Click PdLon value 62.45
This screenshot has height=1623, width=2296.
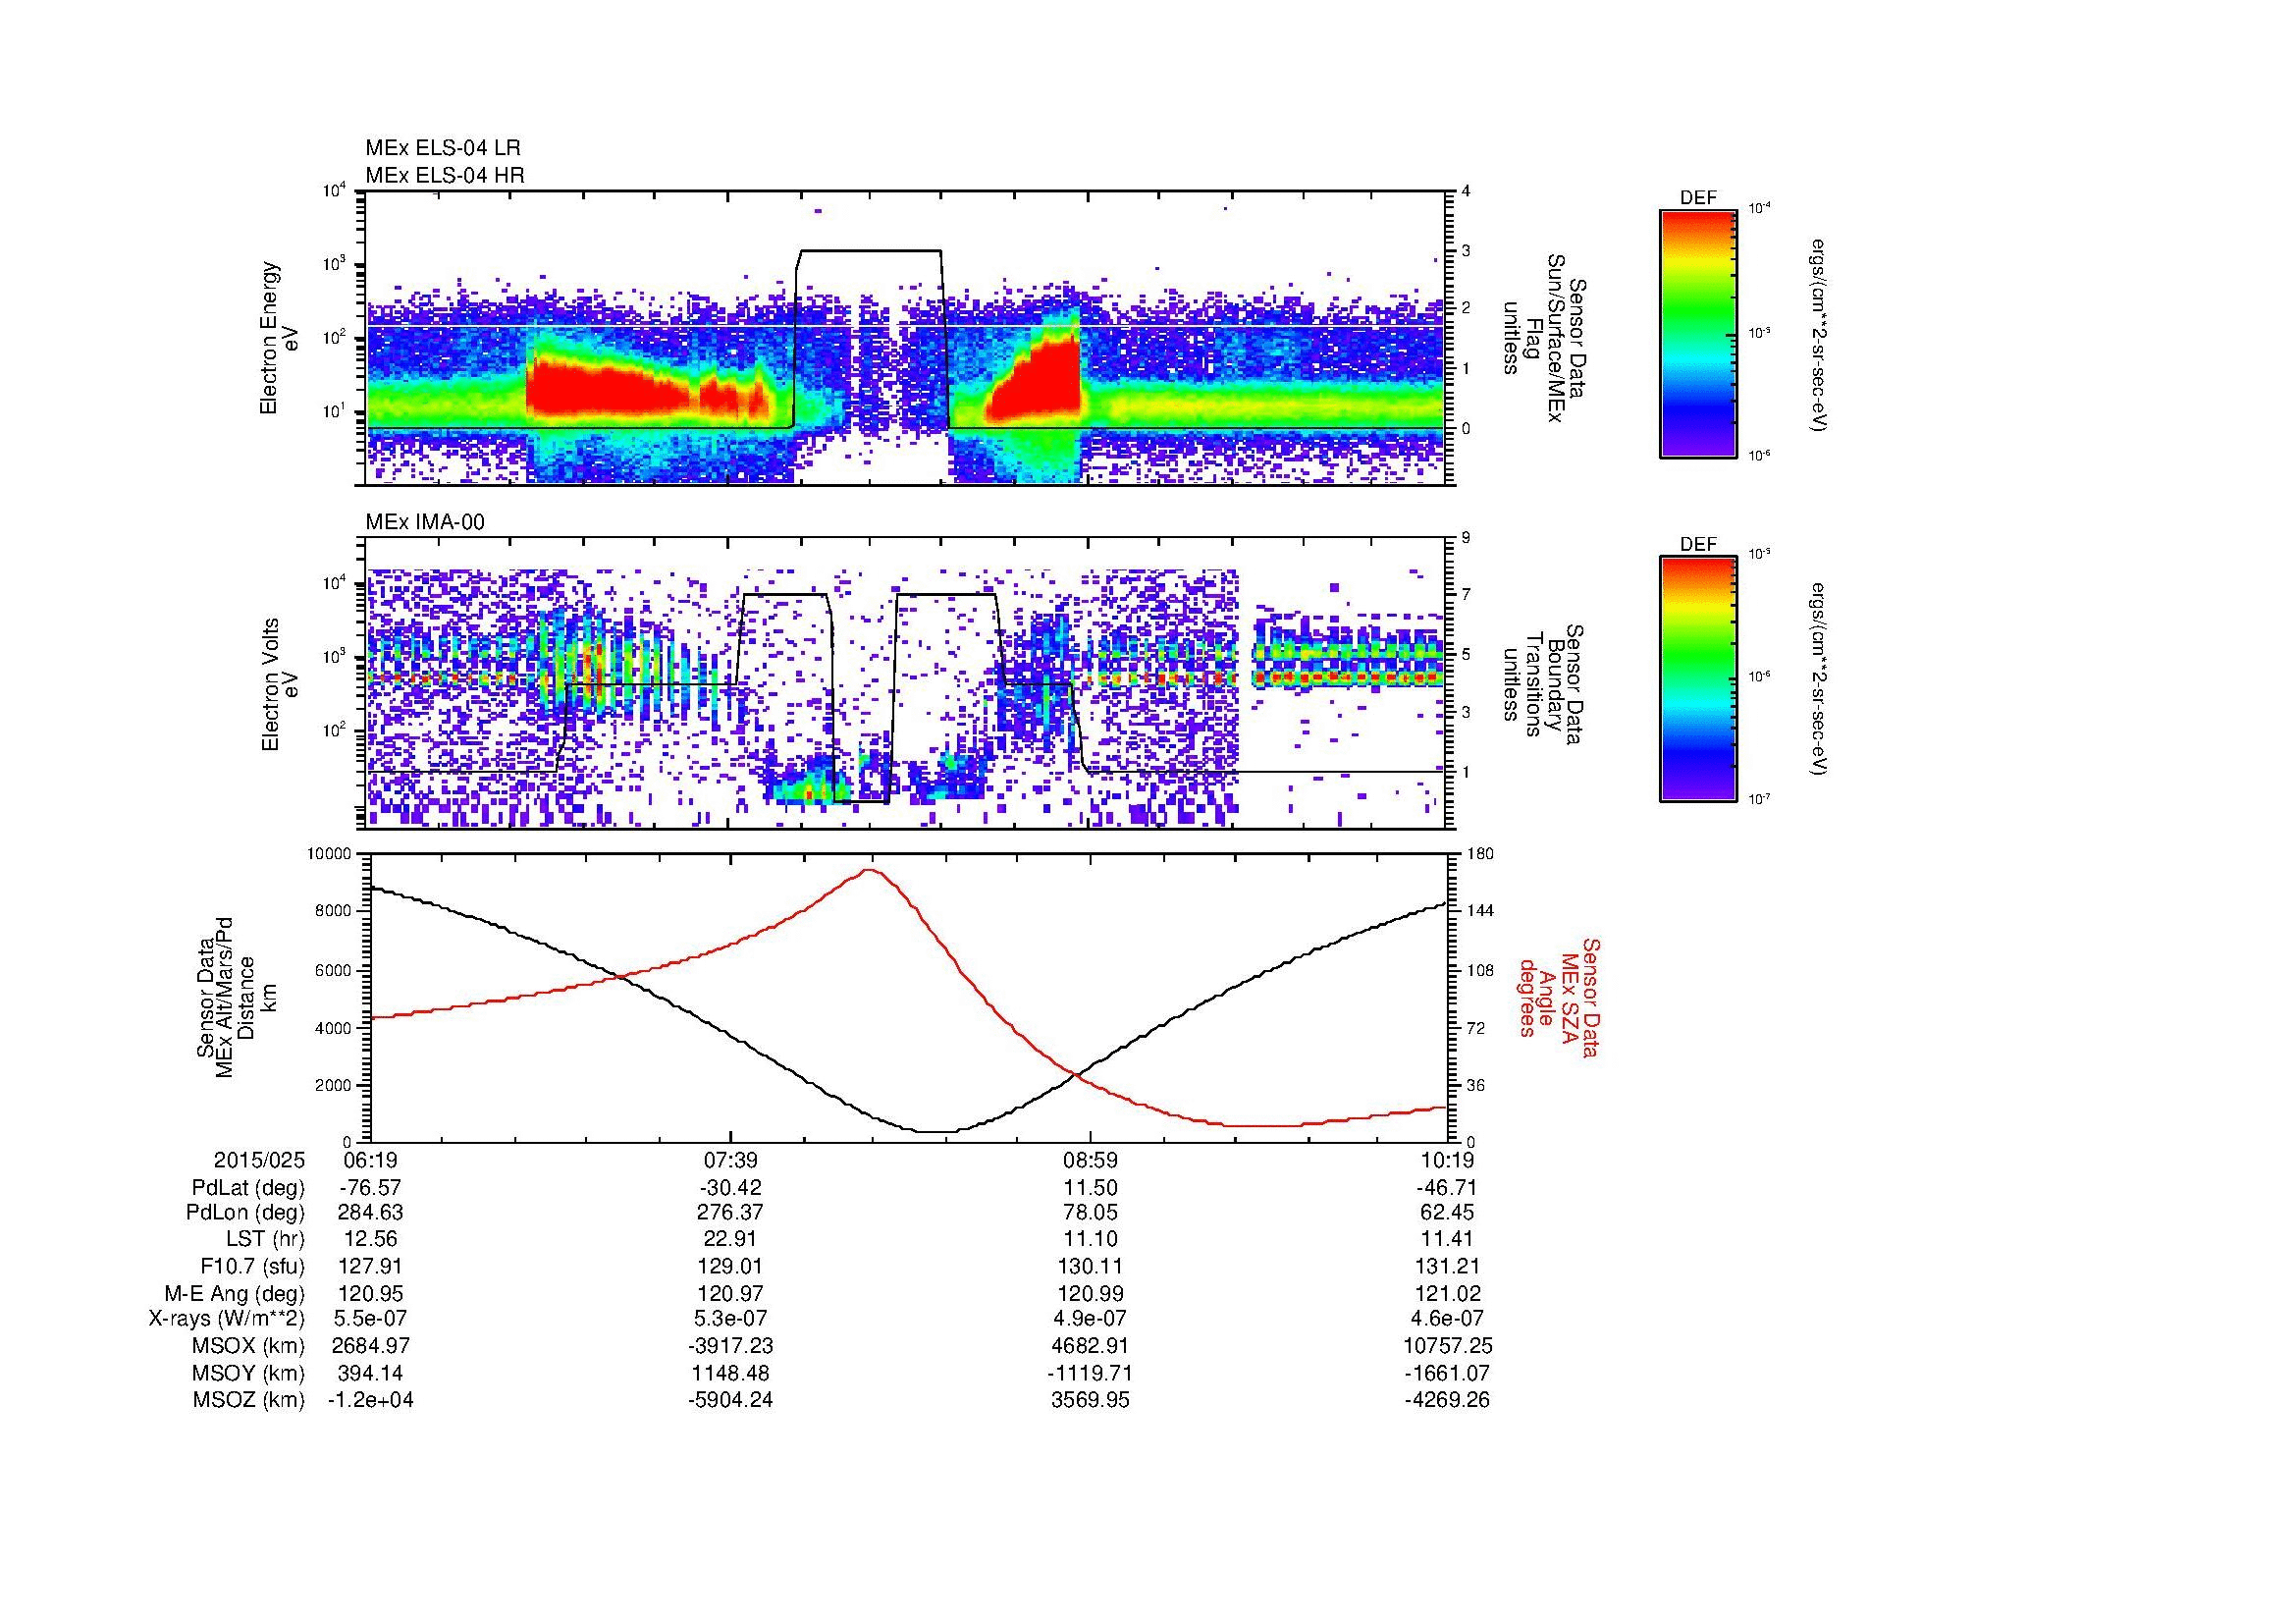pos(1447,1213)
